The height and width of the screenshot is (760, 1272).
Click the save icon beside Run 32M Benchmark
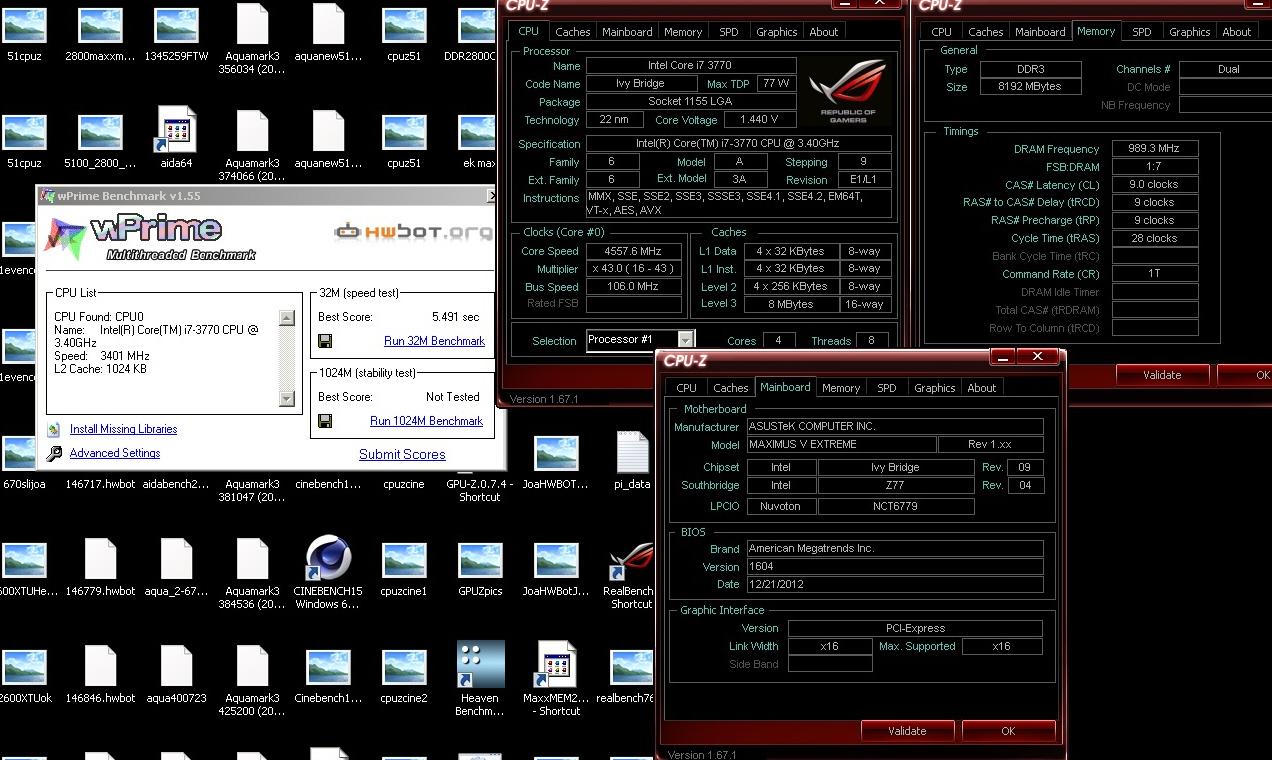[x=325, y=341]
